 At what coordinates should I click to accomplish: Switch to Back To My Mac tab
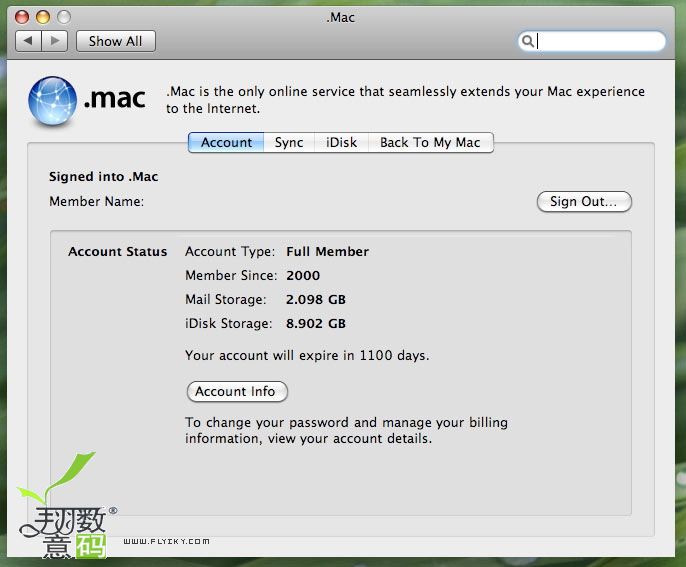pos(430,143)
